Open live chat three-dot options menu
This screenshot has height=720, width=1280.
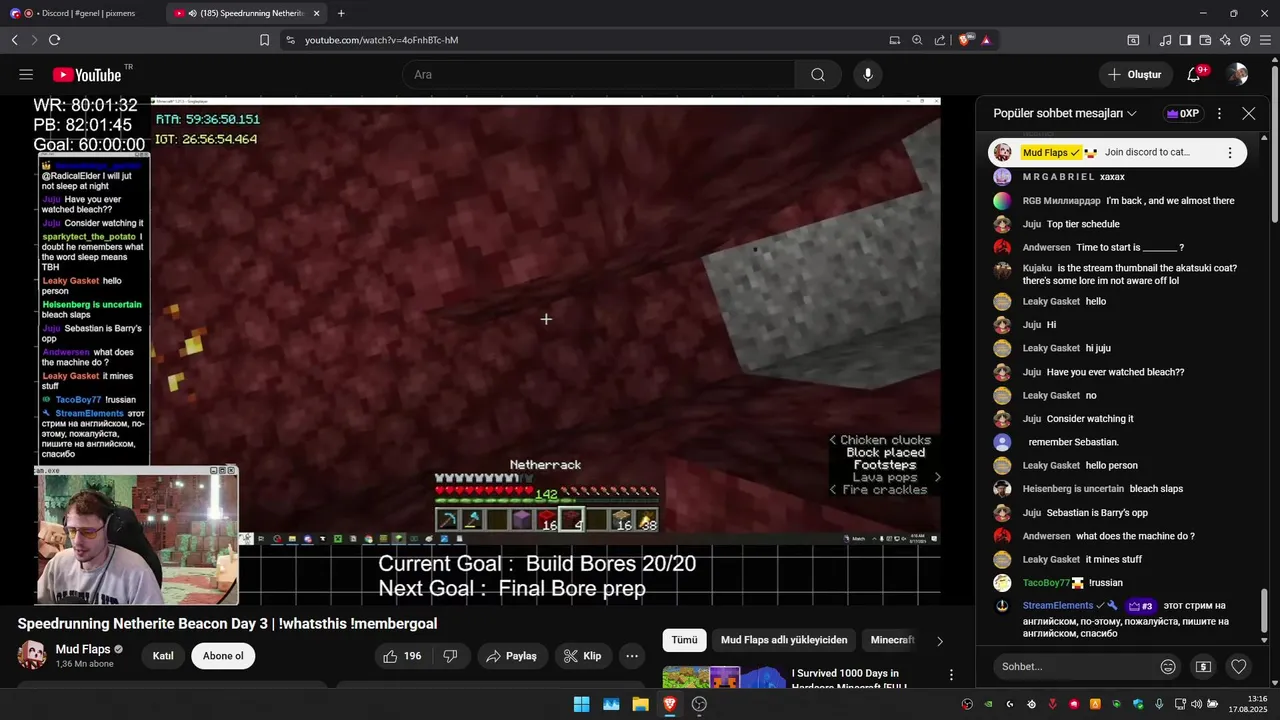tap(1219, 114)
